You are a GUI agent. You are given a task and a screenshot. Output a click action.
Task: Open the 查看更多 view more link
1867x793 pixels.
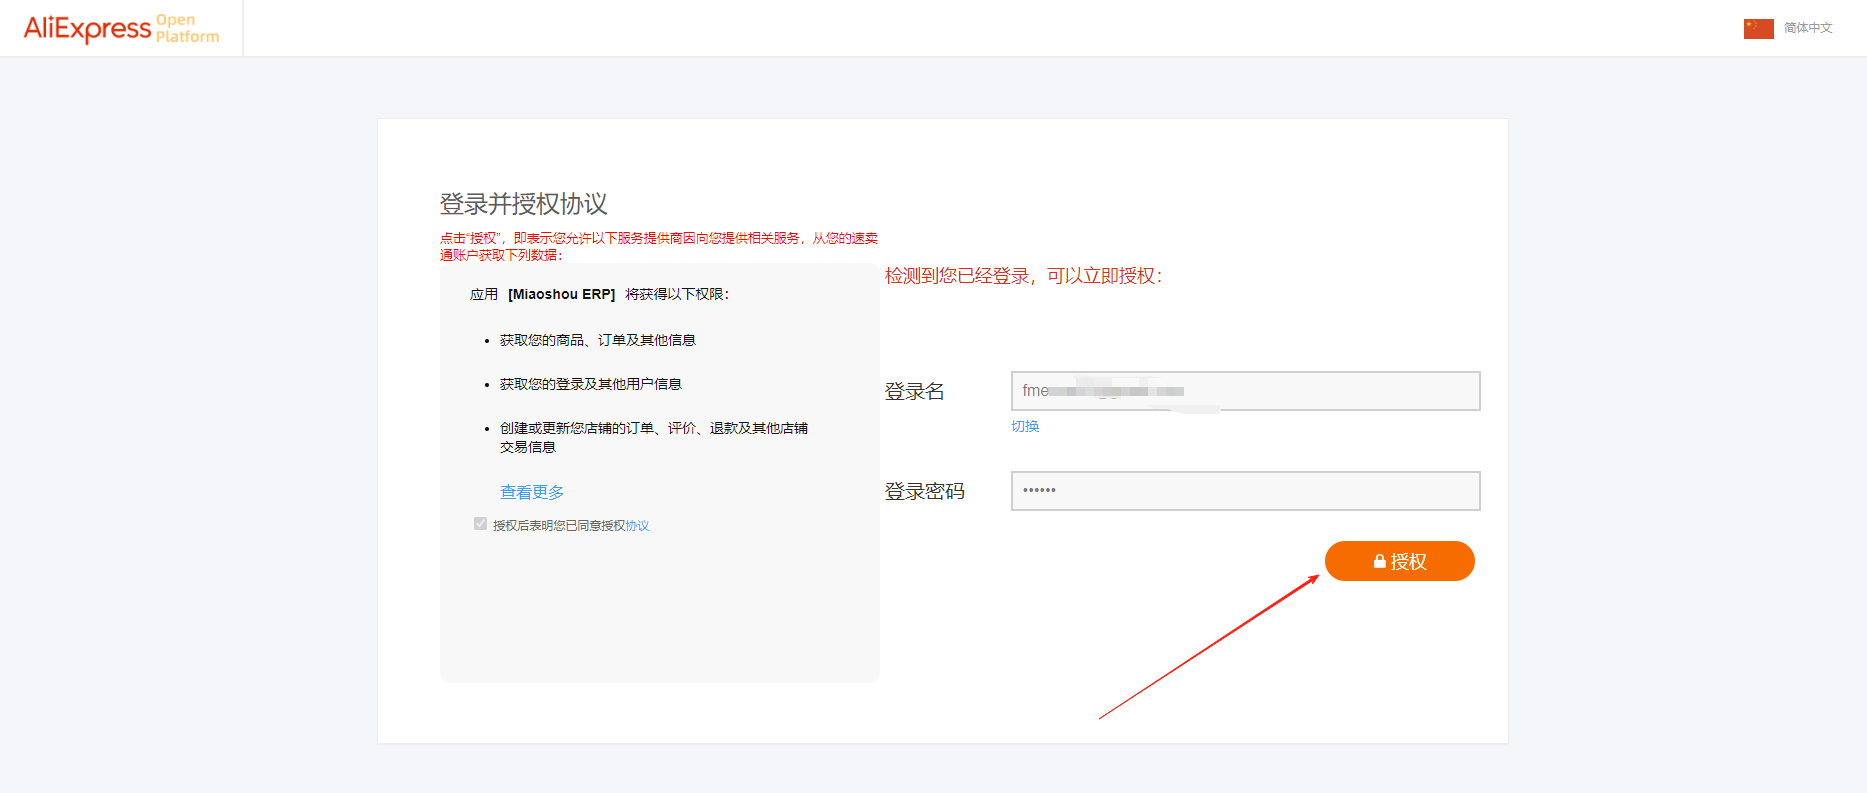532,492
